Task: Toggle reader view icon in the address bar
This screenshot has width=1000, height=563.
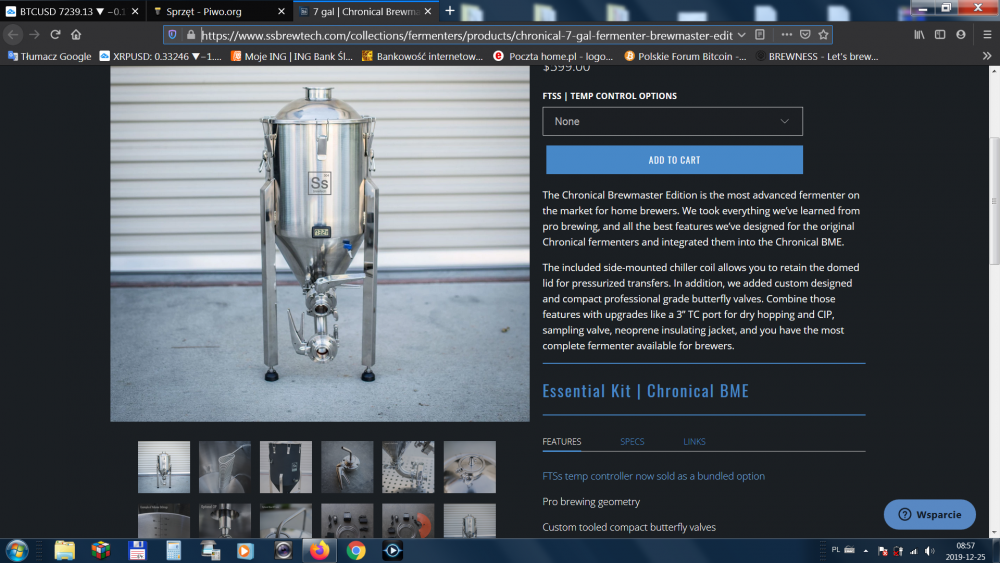Action: pos(761,34)
